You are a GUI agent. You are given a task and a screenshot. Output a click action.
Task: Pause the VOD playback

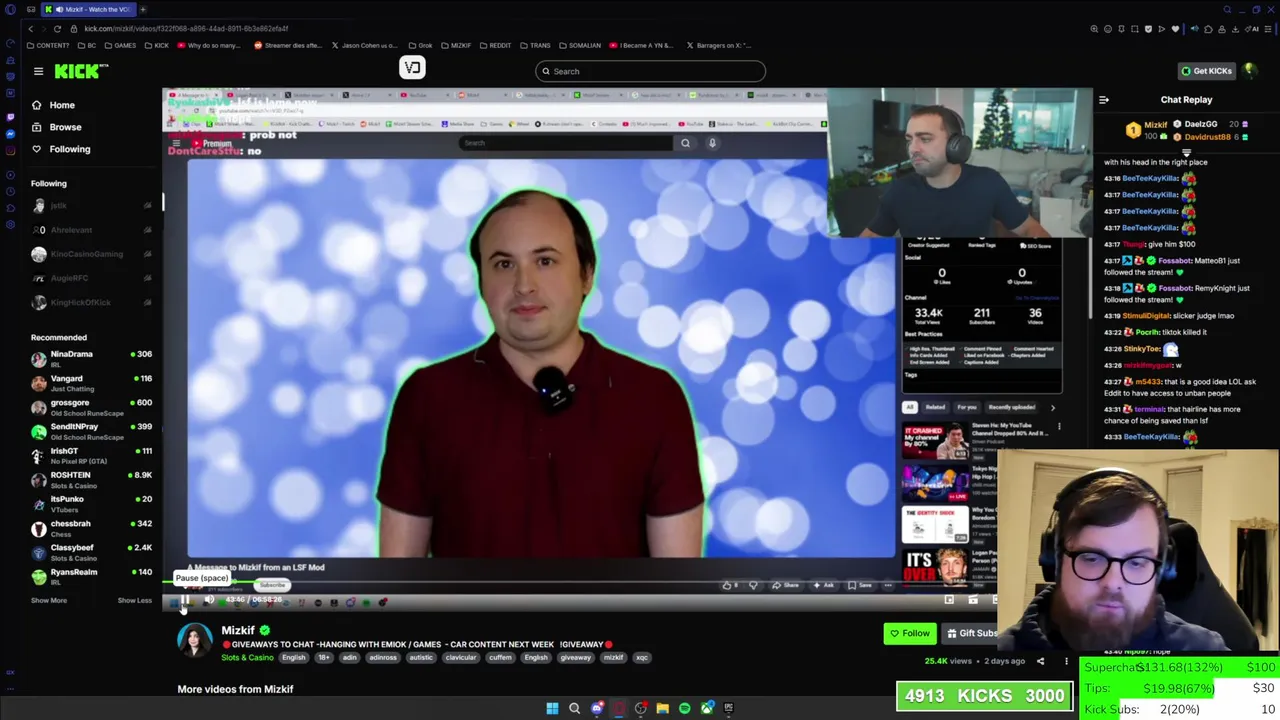pos(185,600)
